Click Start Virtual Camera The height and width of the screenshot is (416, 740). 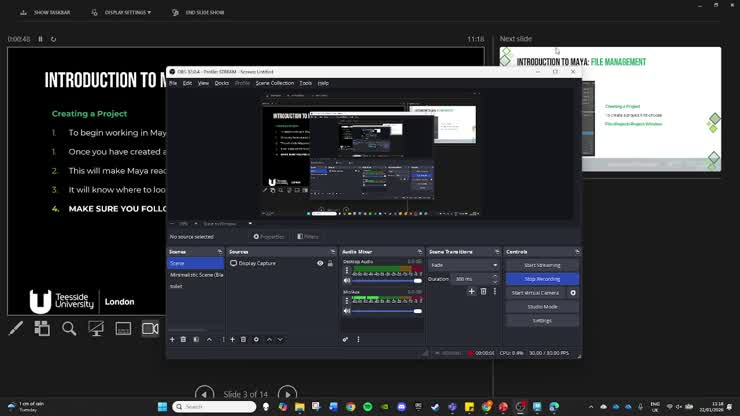[536, 293]
